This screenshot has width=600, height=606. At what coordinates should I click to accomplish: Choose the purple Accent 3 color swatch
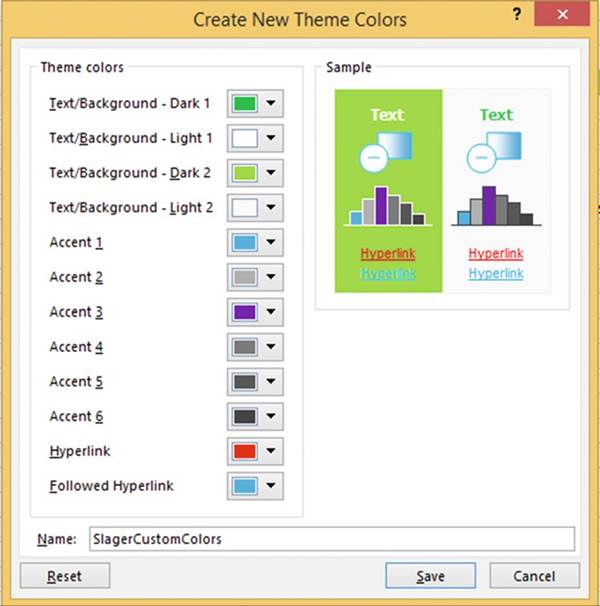pyautogui.click(x=245, y=312)
